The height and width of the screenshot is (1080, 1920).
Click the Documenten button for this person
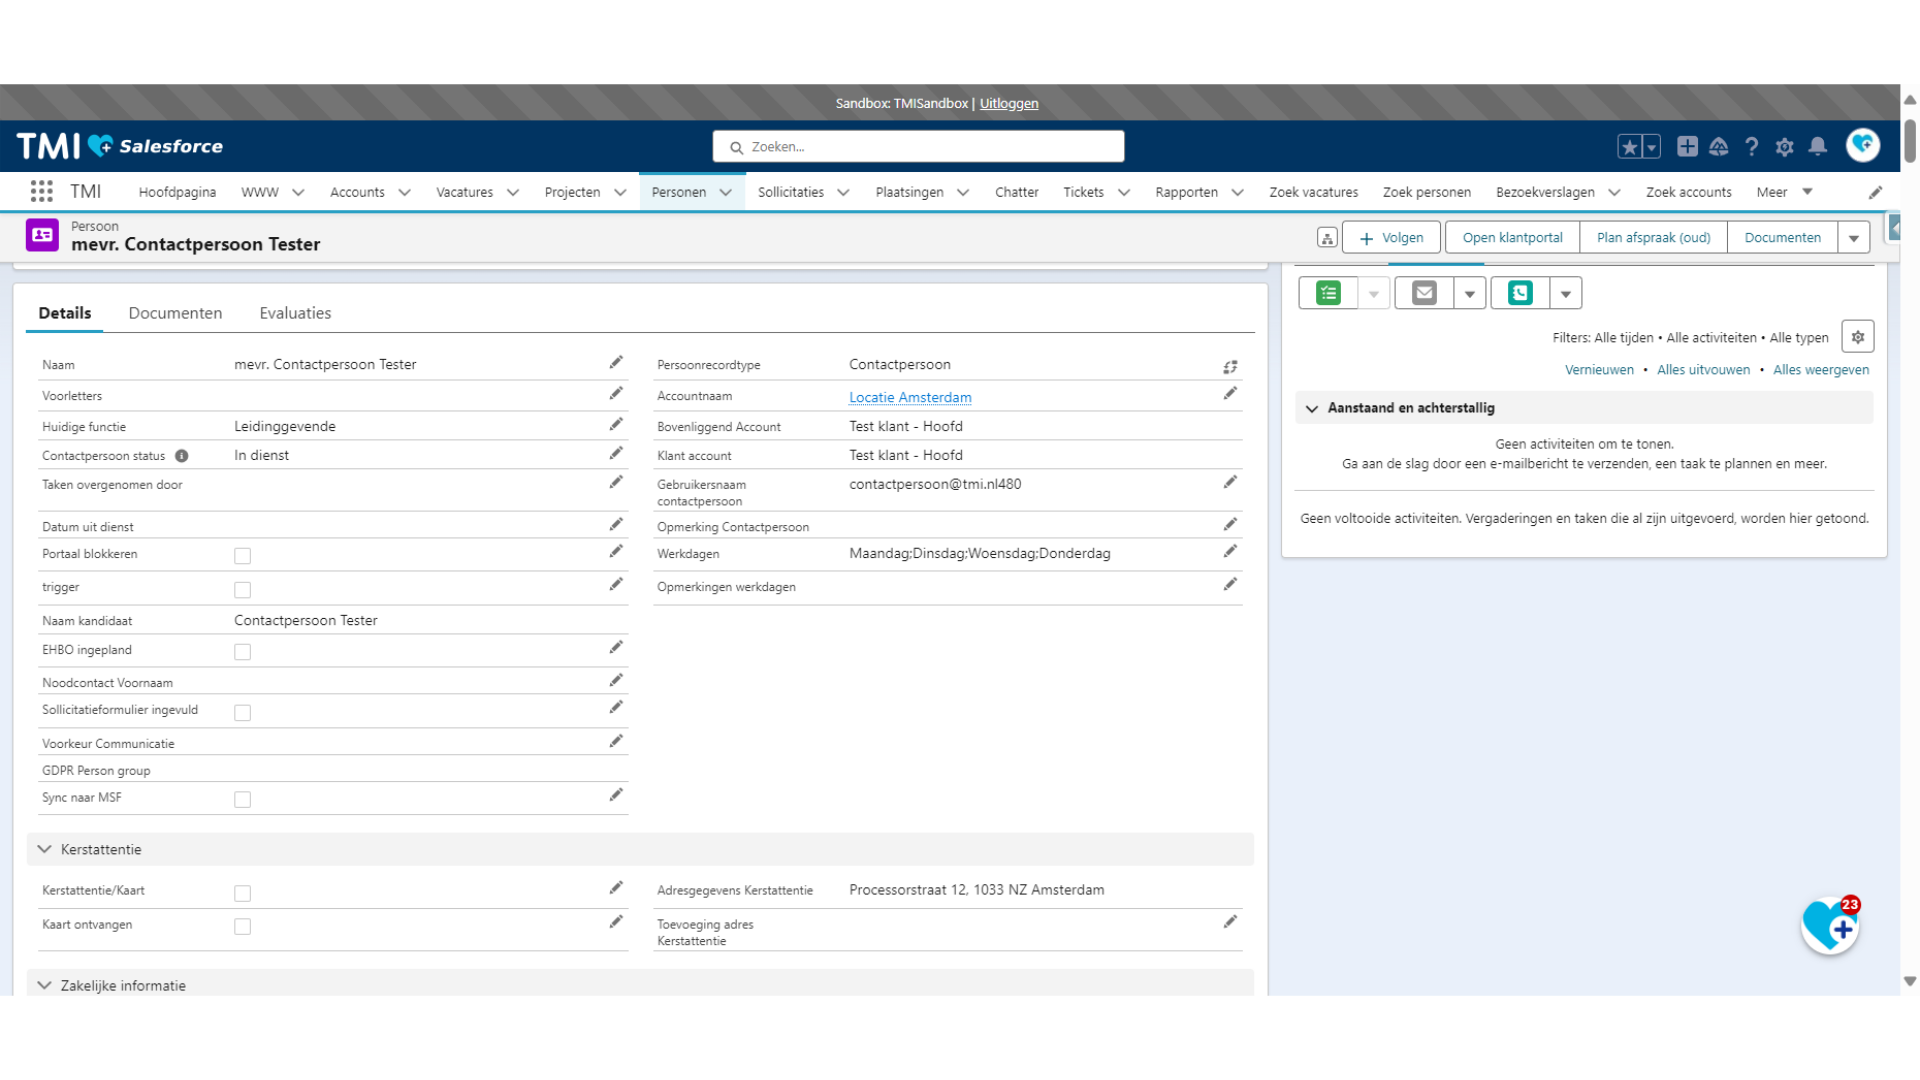[1782, 237]
